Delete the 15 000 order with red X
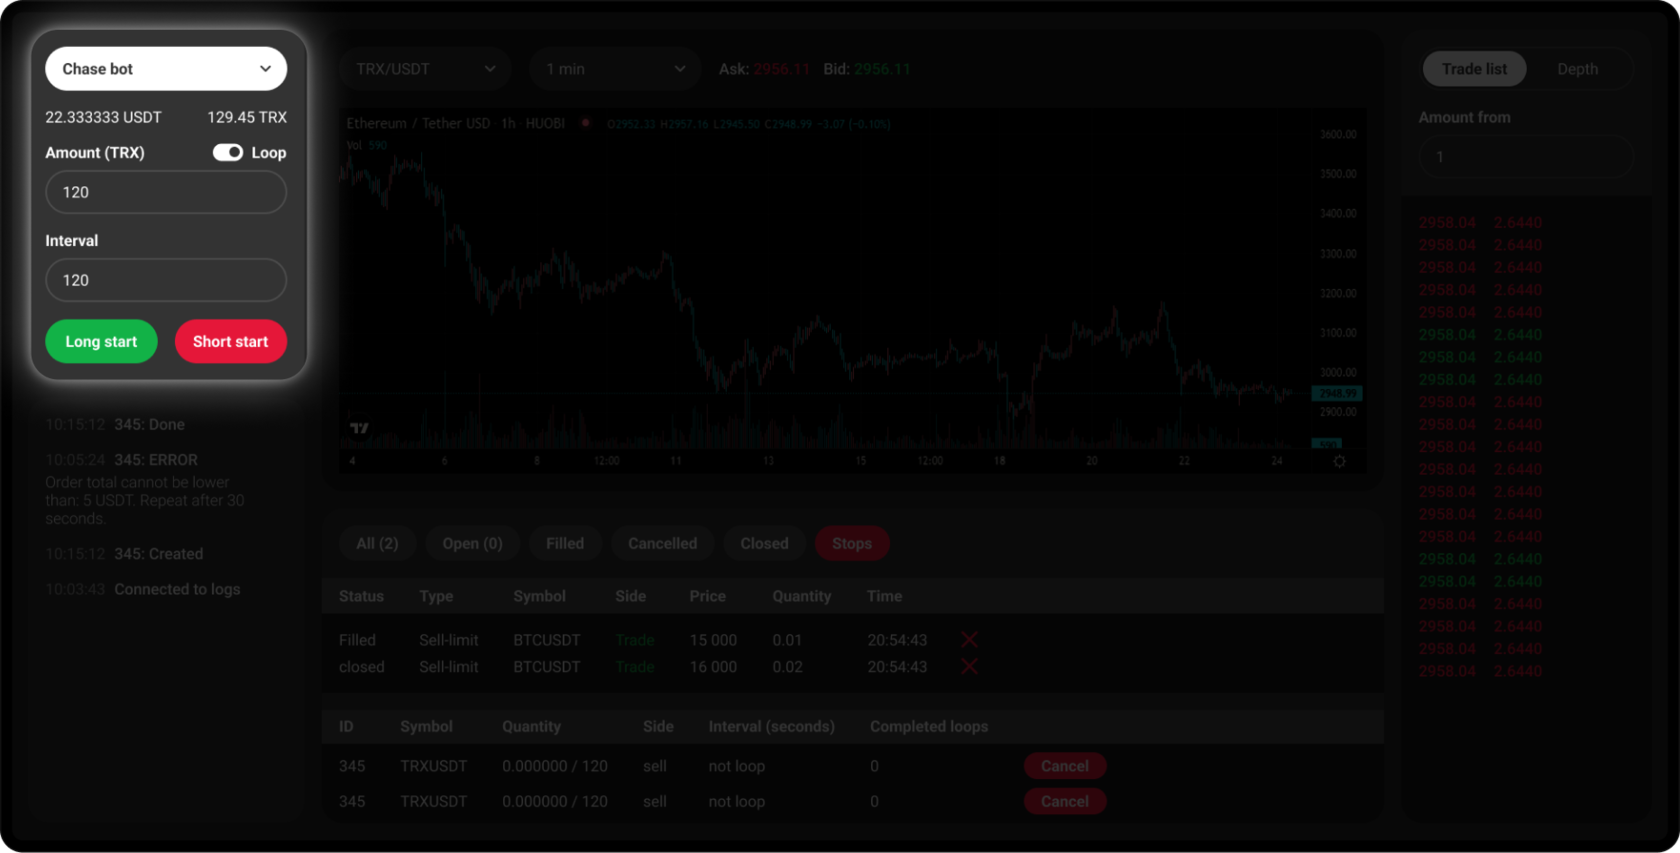Screen dimensions: 1680x853 [969, 640]
